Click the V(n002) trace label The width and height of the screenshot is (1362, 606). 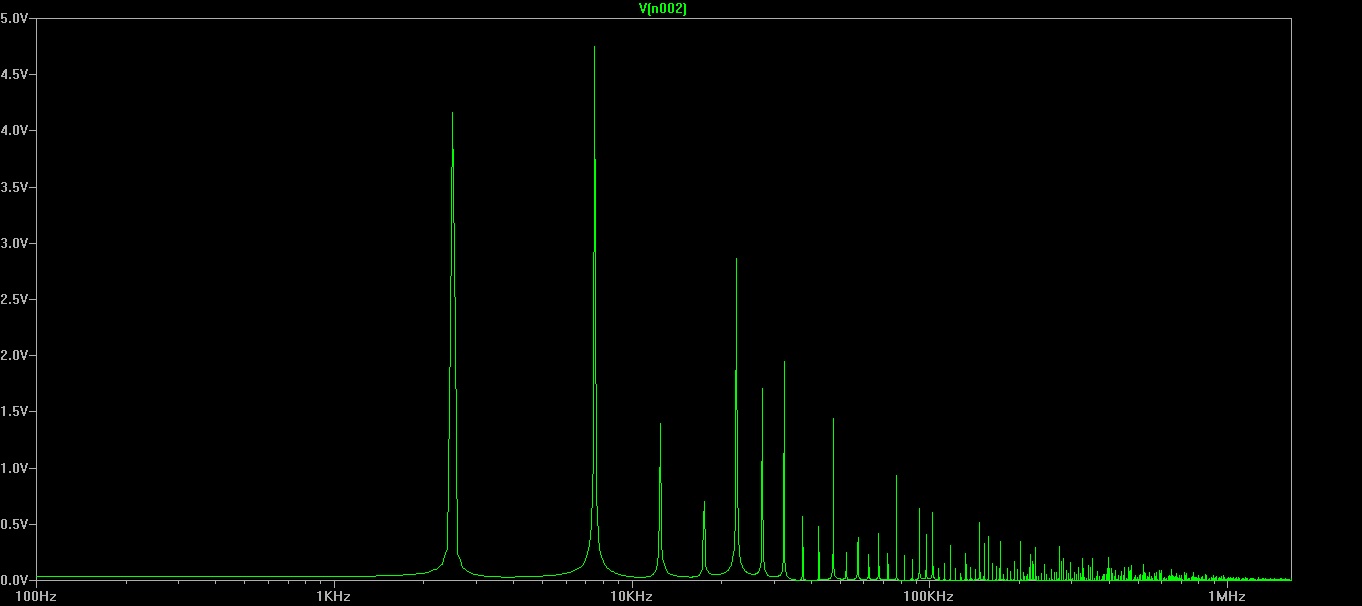[x=662, y=8]
